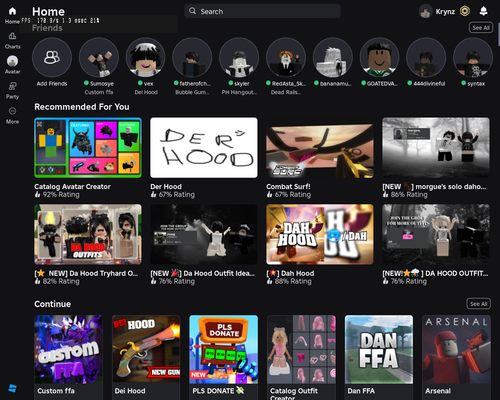The image size is (500, 400).
Task: Click the 92% Rating text
Action: (x=61, y=195)
